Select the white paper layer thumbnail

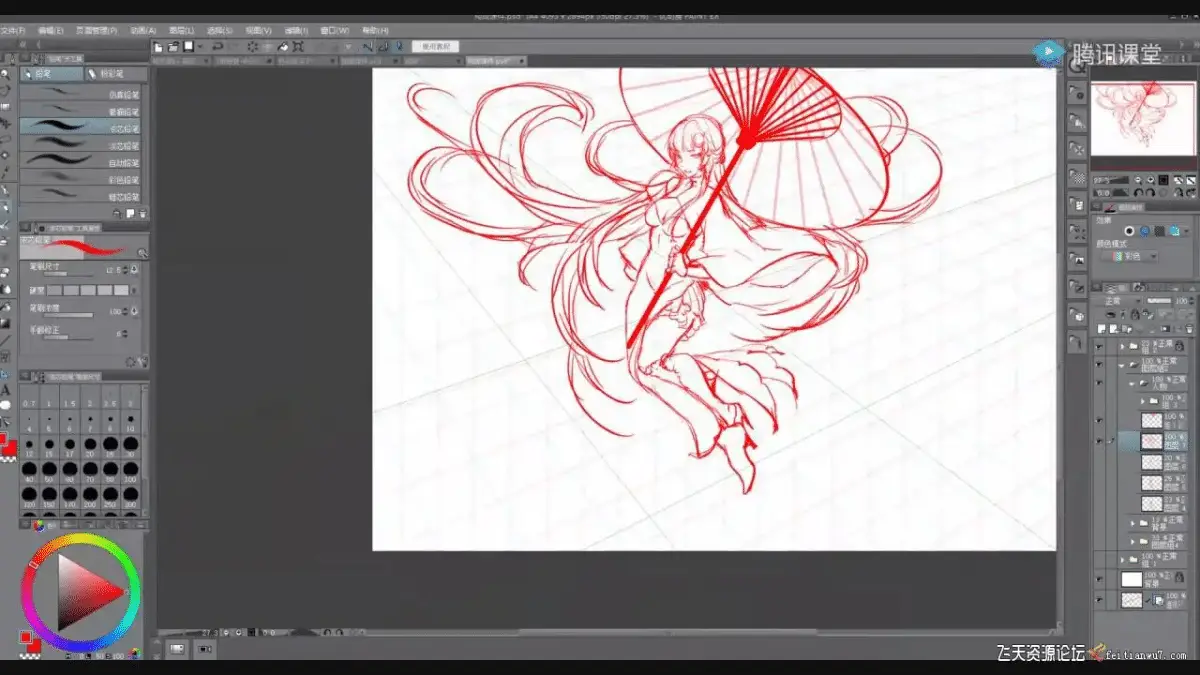click(1131, 579)
